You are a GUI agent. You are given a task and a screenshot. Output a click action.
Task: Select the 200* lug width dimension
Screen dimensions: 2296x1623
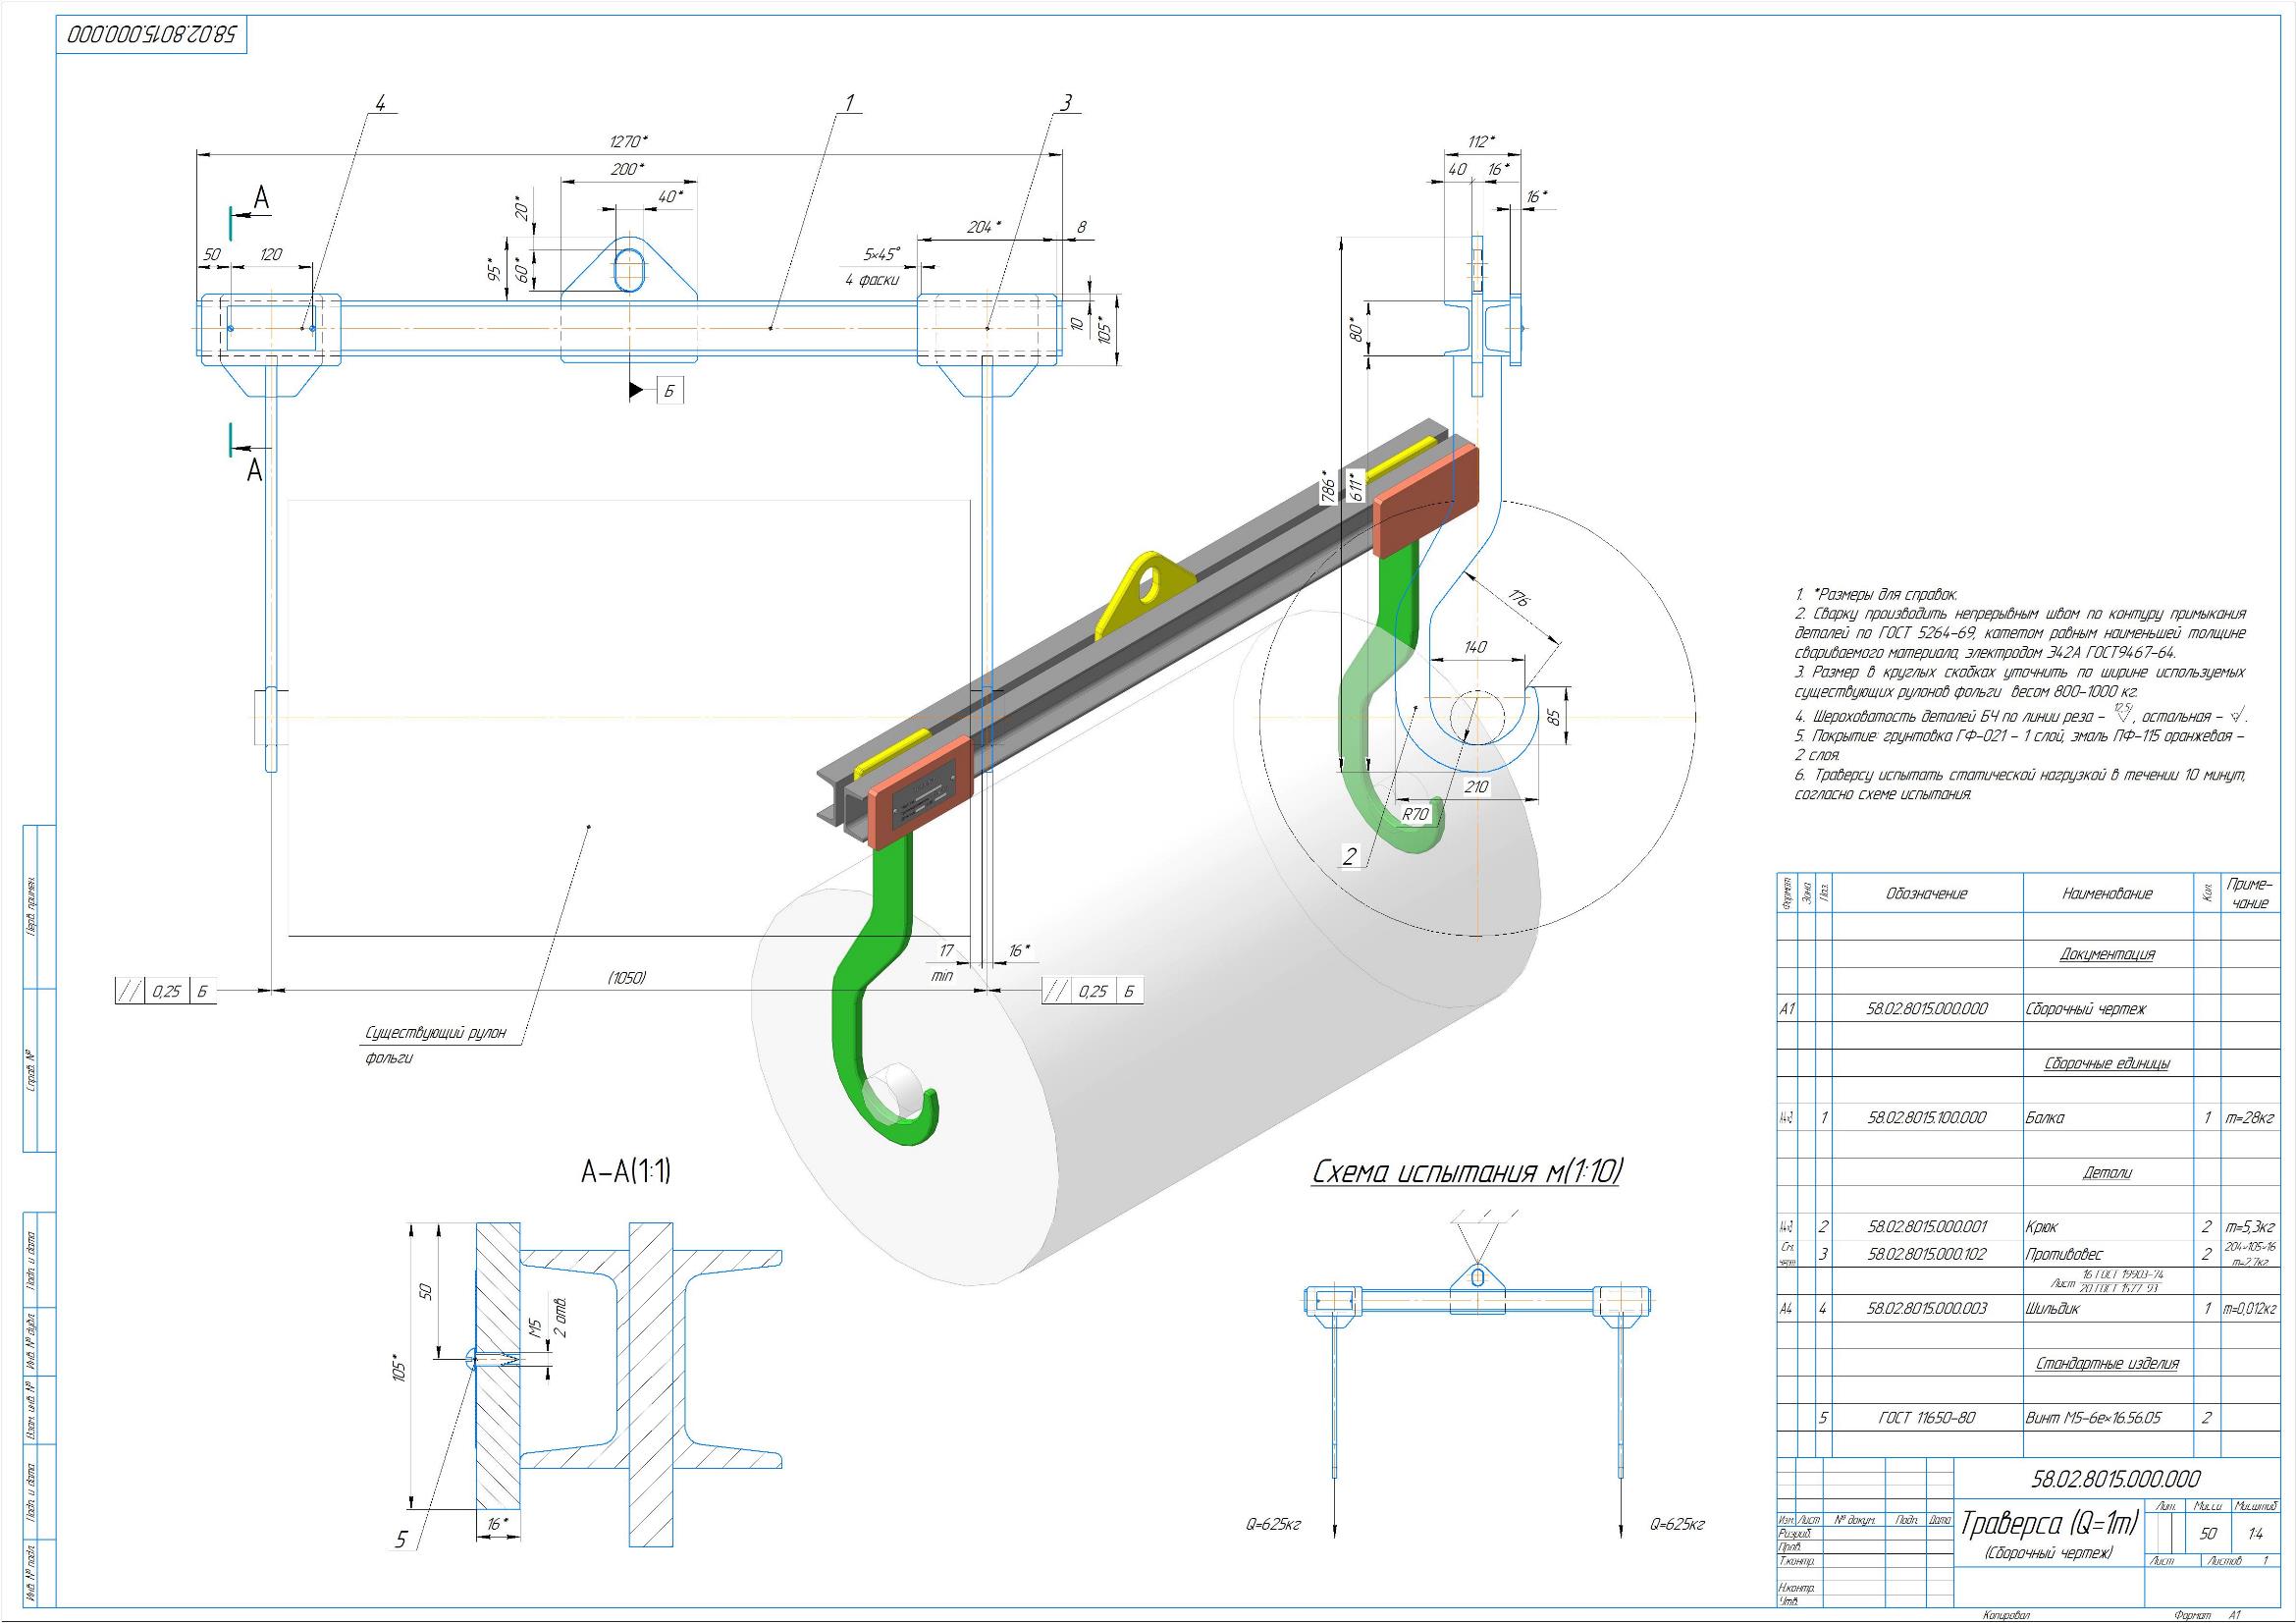point(628,170)
